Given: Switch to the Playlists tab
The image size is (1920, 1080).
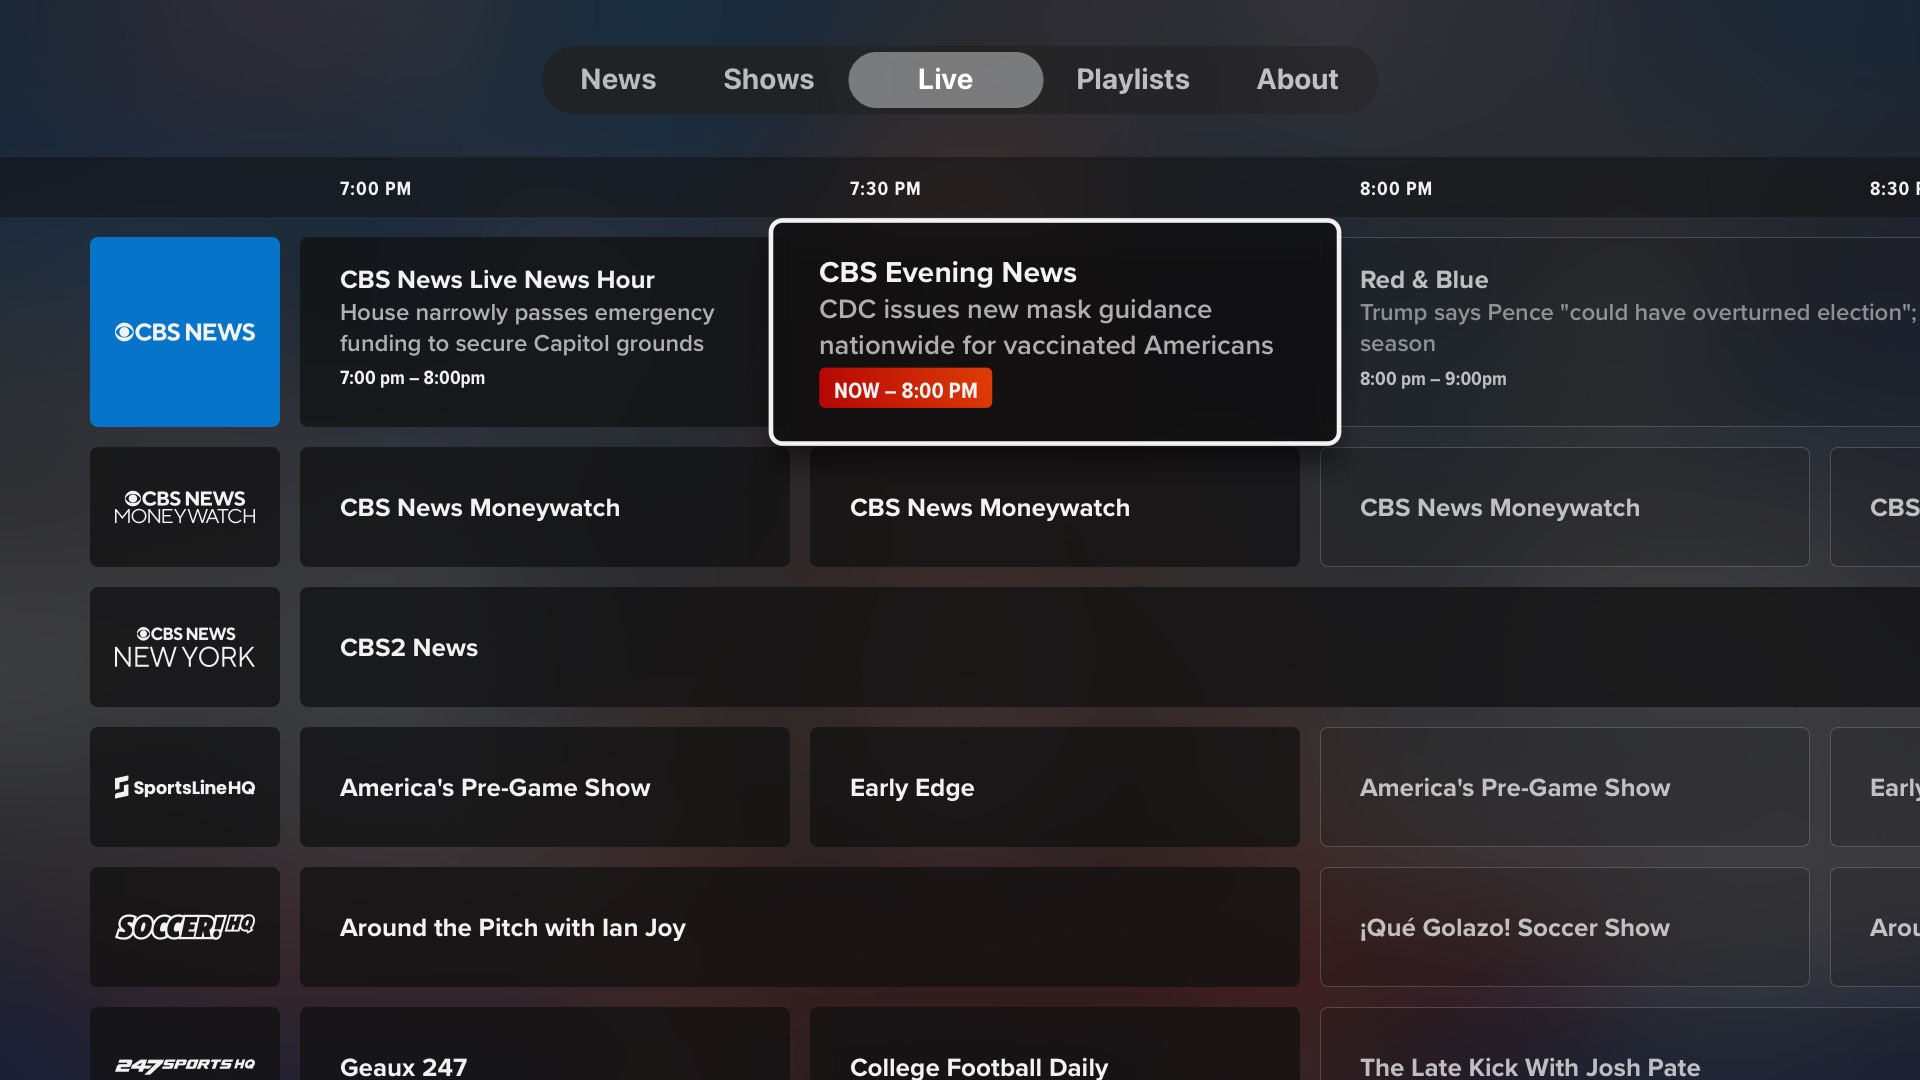Looking at the screenshot, I should click(1132, 79).
